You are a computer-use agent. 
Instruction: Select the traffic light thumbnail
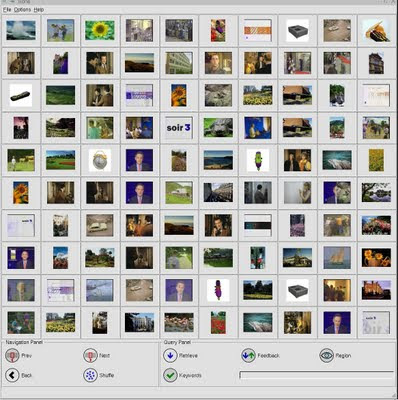click(x=258, y=258)
